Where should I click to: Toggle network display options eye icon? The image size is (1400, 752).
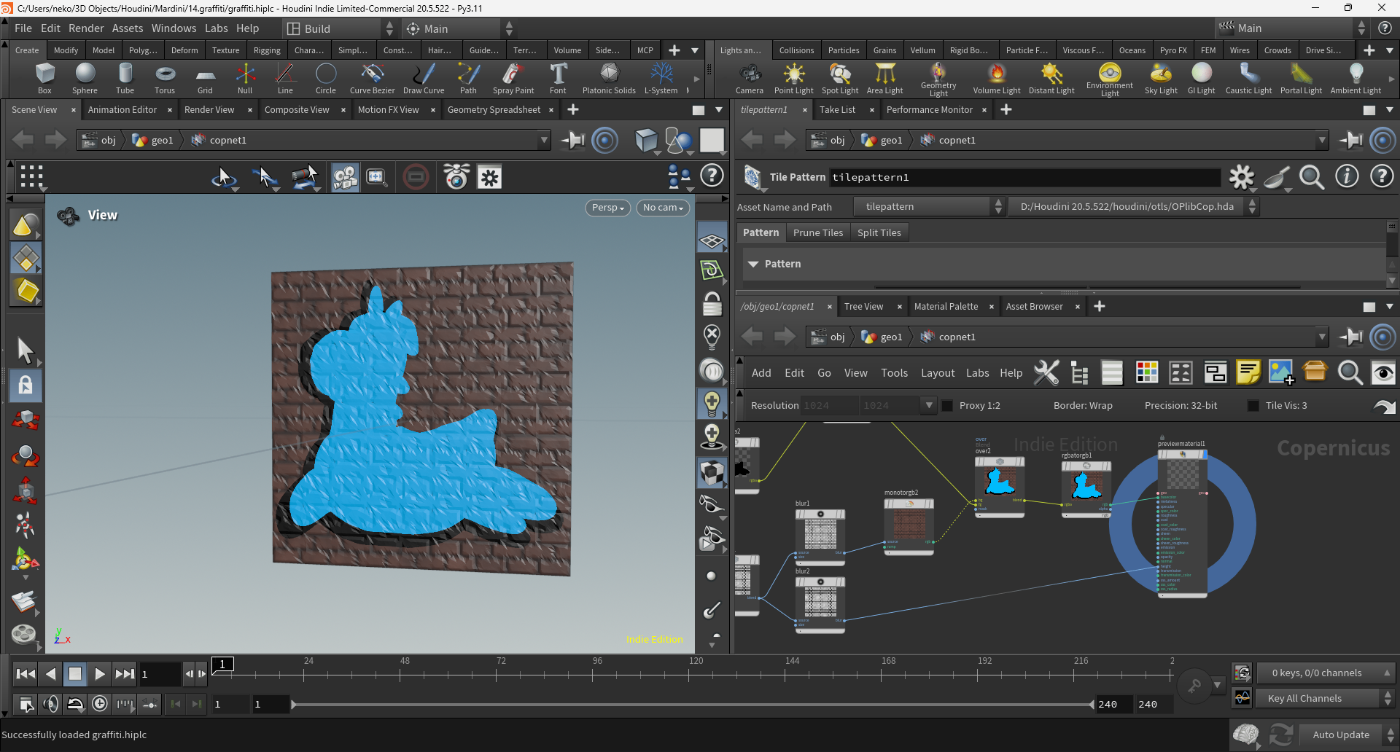[x=1384, y=373]
